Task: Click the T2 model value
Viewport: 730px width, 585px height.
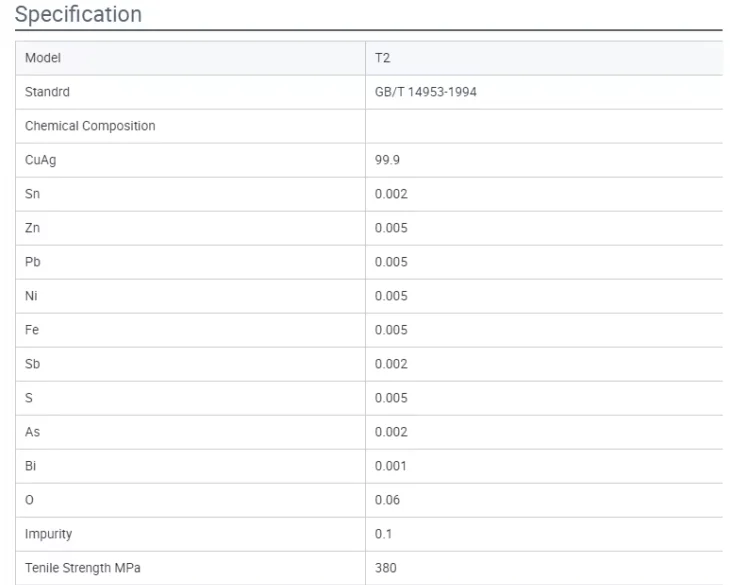Action: [x=381, y=58]
